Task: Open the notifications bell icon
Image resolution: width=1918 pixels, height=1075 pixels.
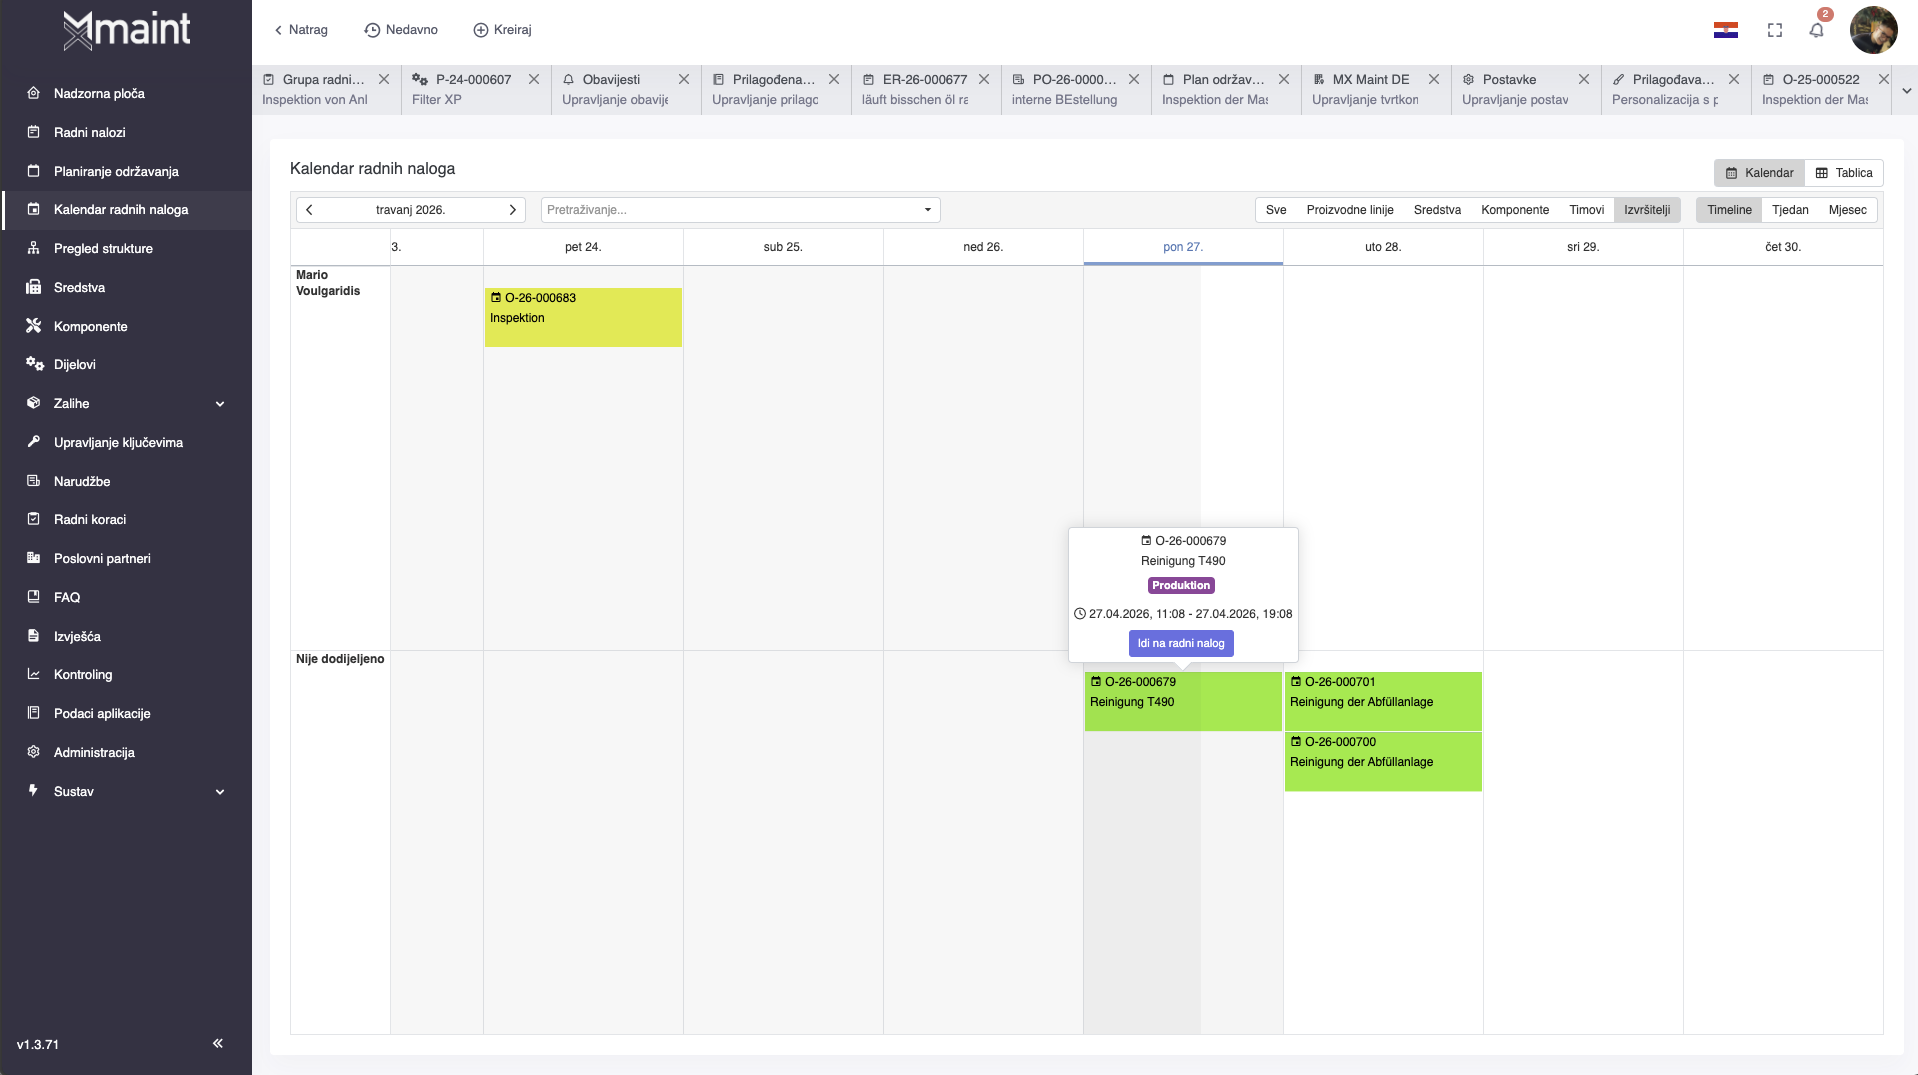Action: click(1816, 30)
